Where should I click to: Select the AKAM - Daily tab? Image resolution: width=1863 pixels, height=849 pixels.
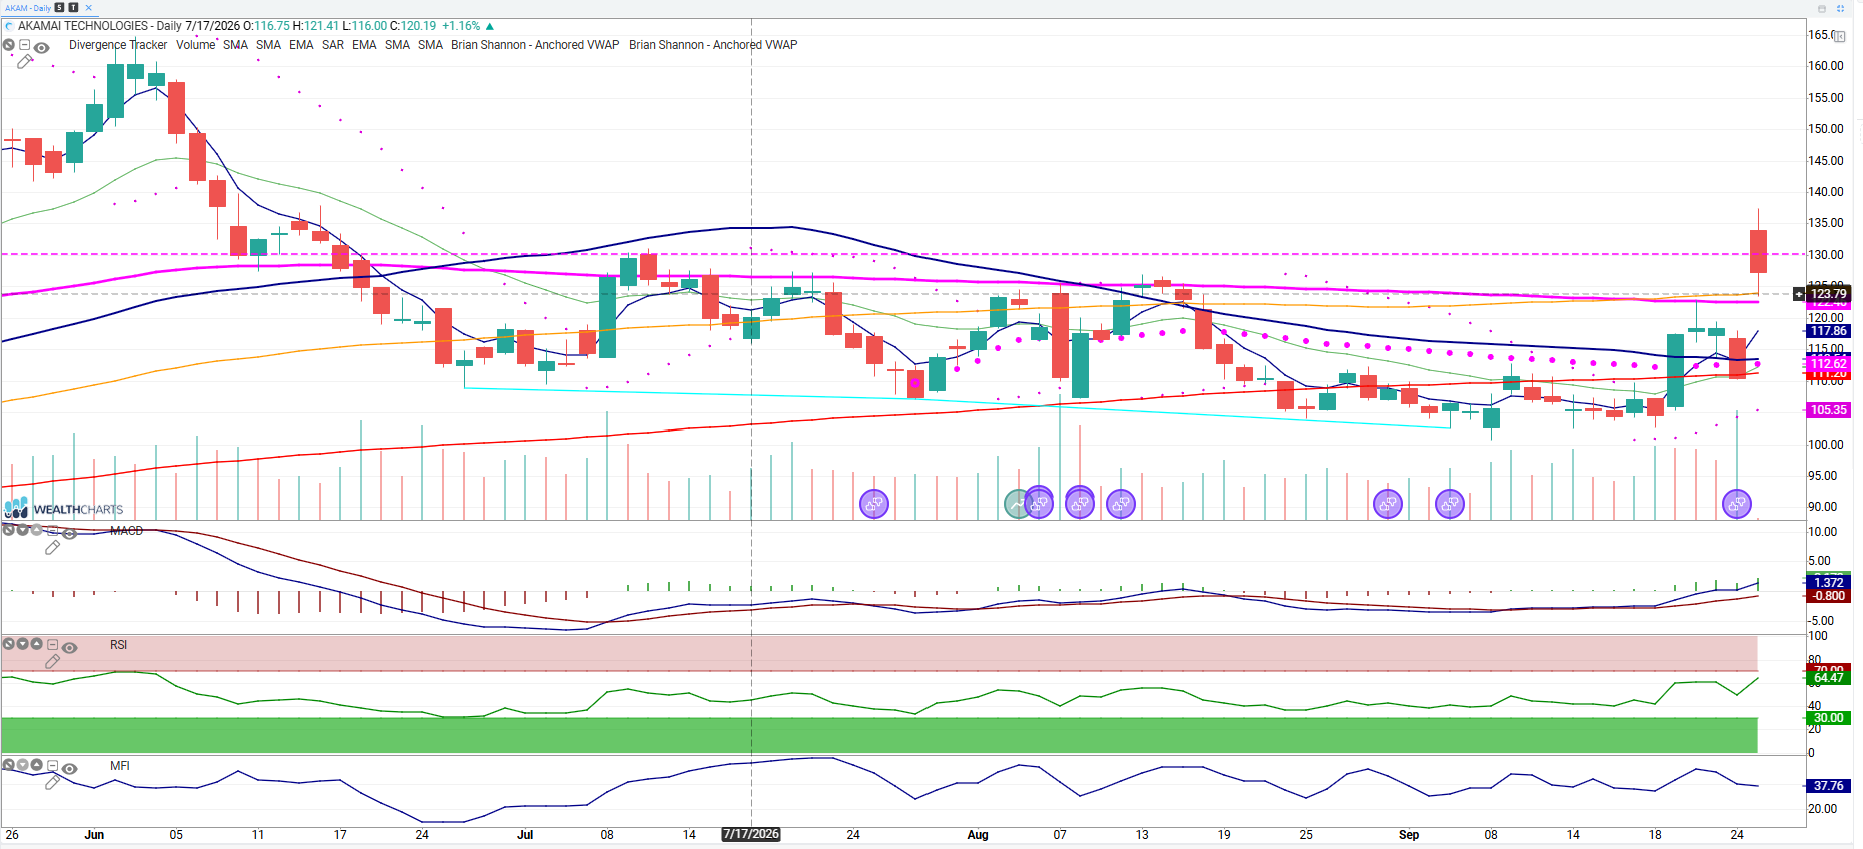28,7
